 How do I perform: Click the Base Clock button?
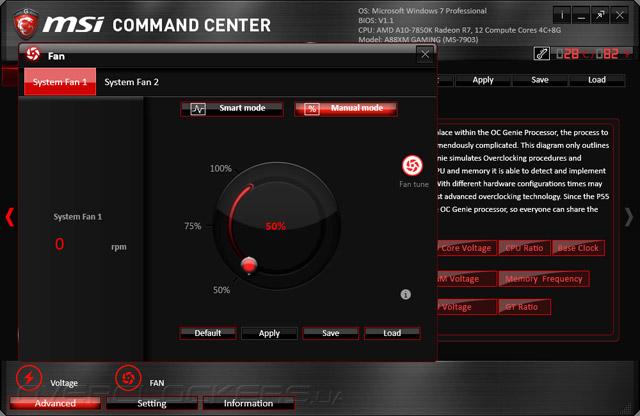pos(578,248)
